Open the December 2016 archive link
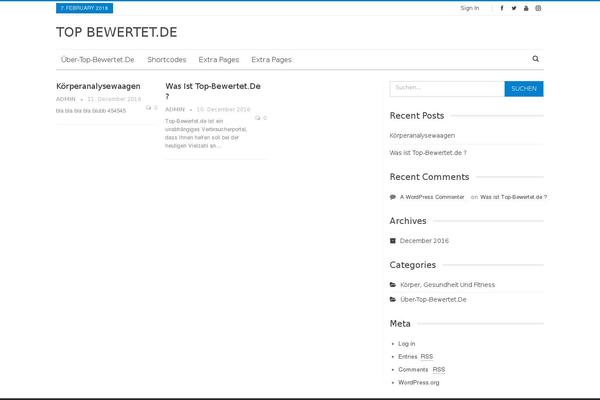The image size is (600, 400). (424, 241)
